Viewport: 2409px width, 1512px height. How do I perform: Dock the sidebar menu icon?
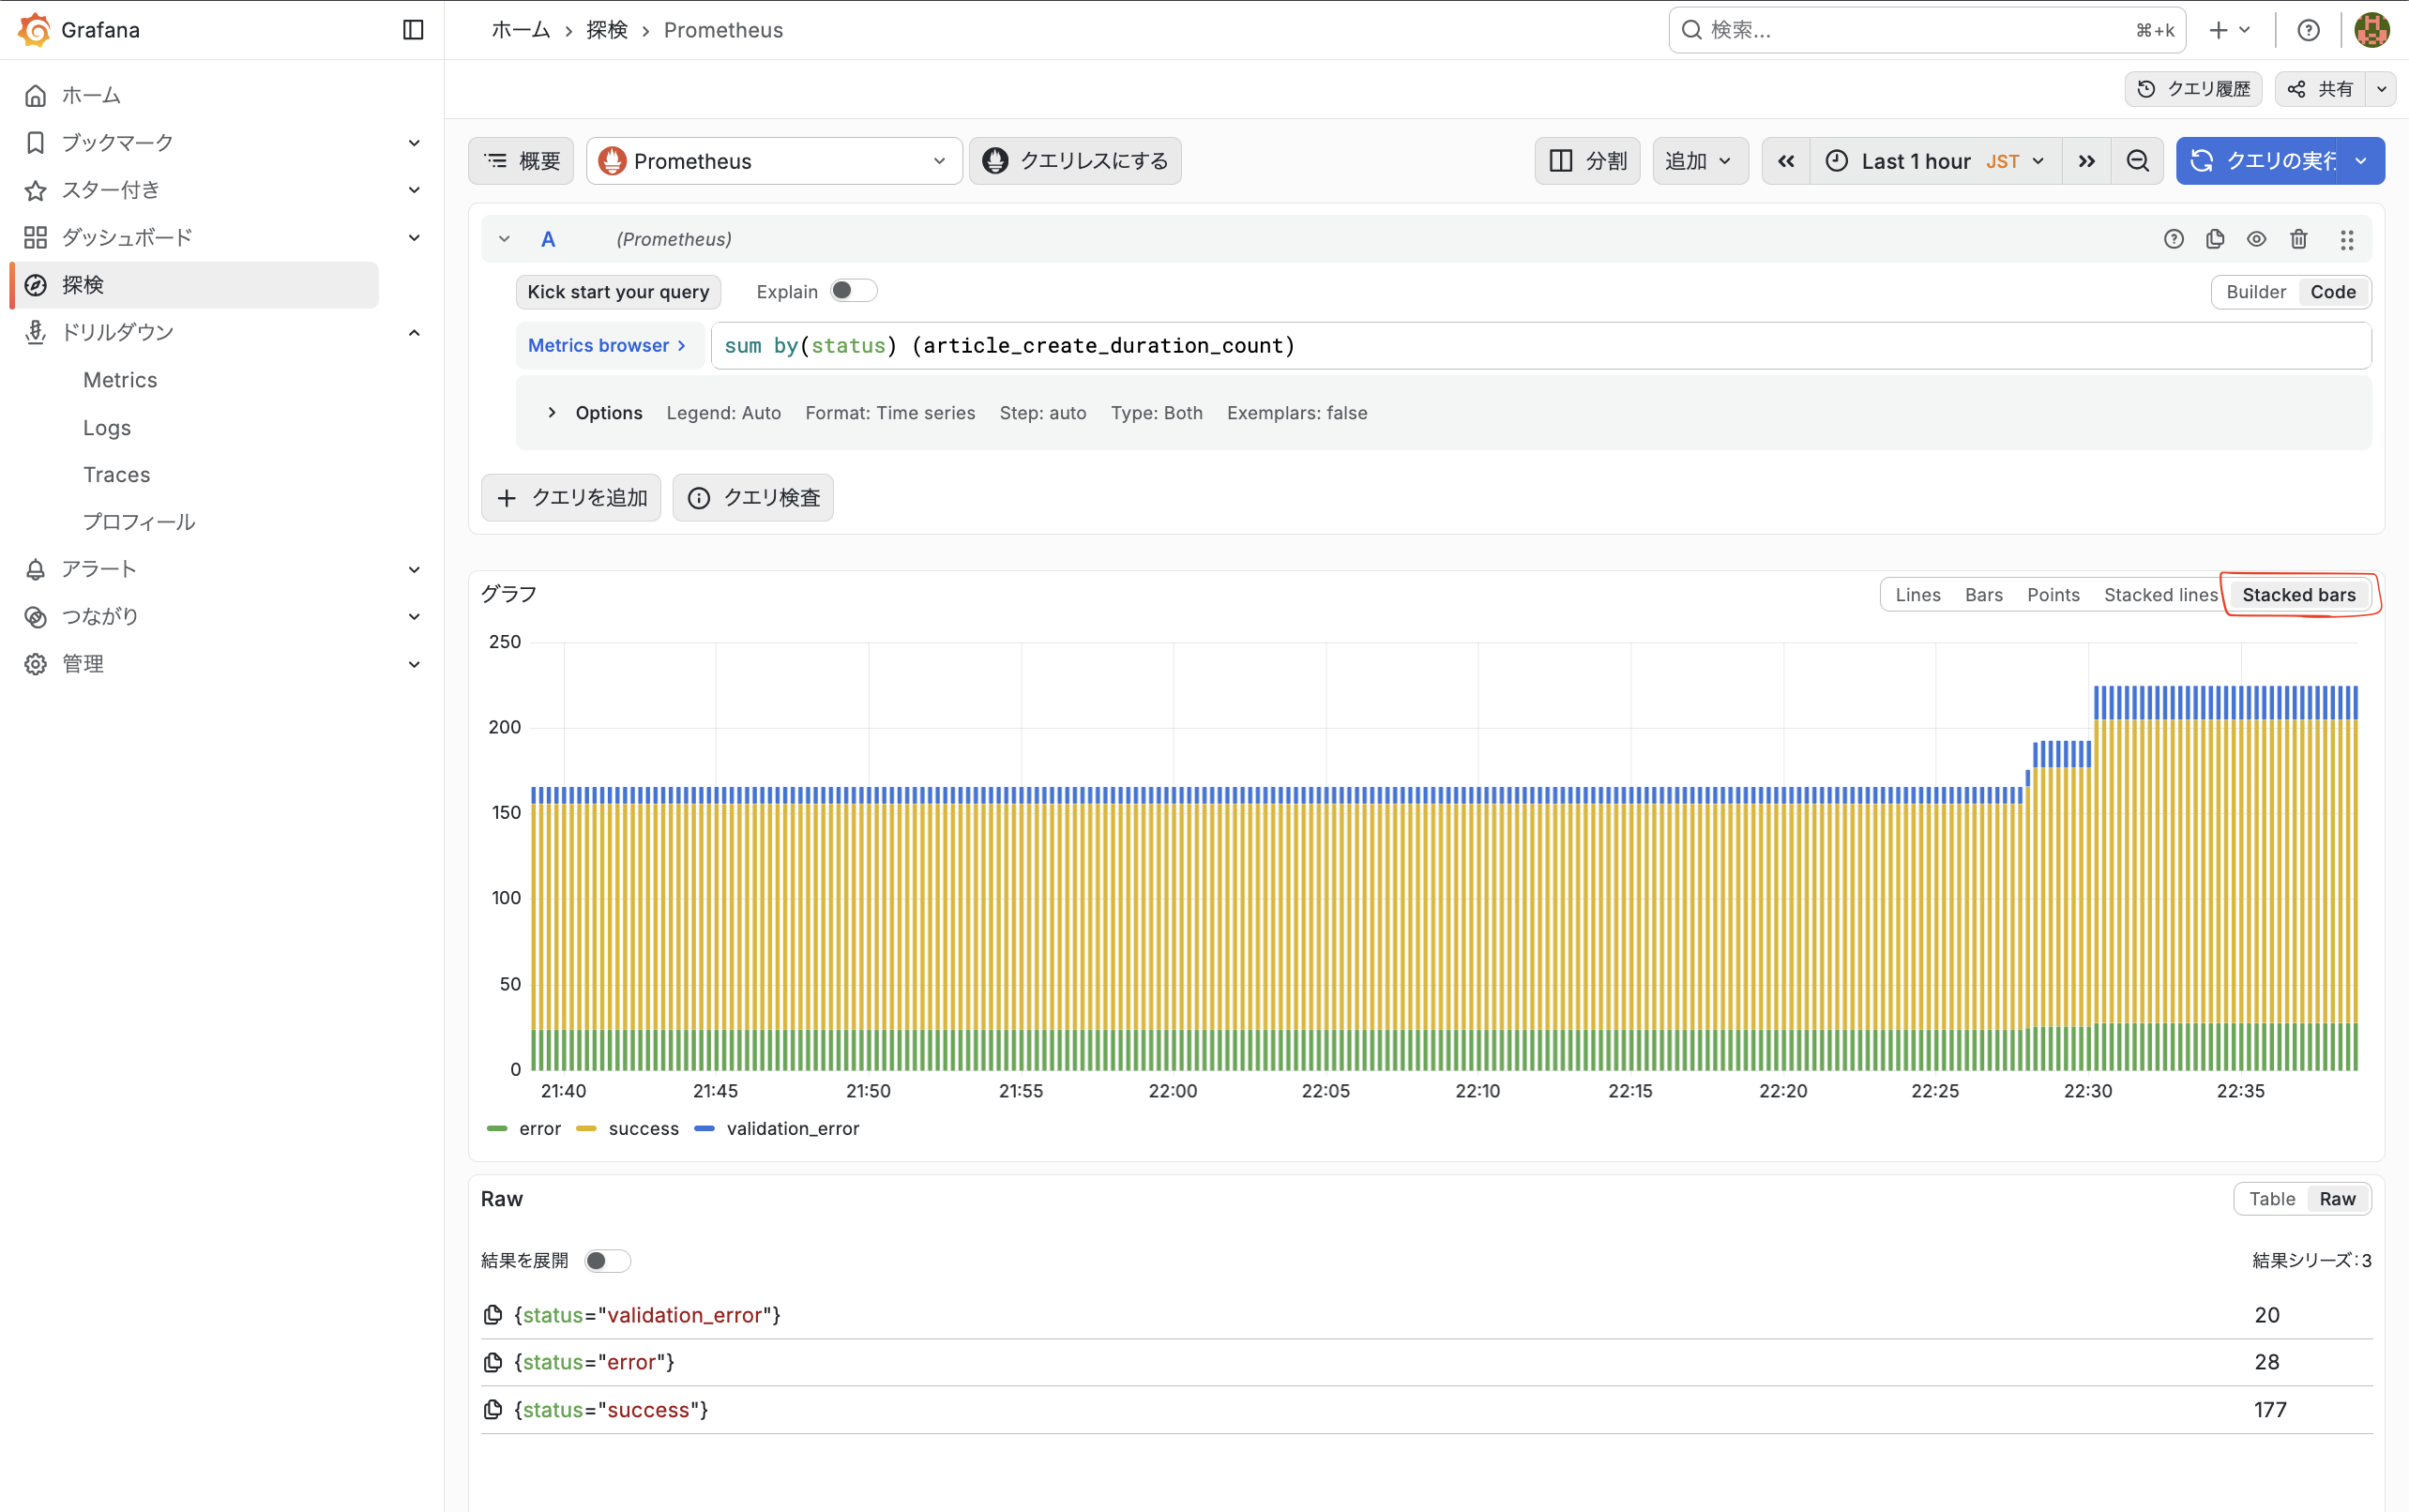(x=413, y=30)
